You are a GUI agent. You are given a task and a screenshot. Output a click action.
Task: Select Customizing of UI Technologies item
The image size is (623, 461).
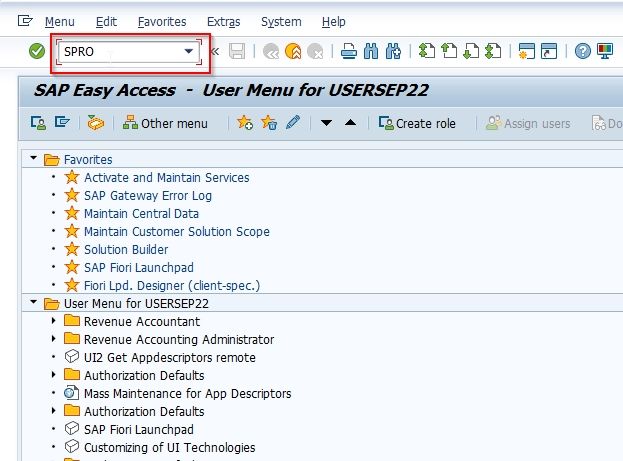pyautogui.click(x=170, y=447)
